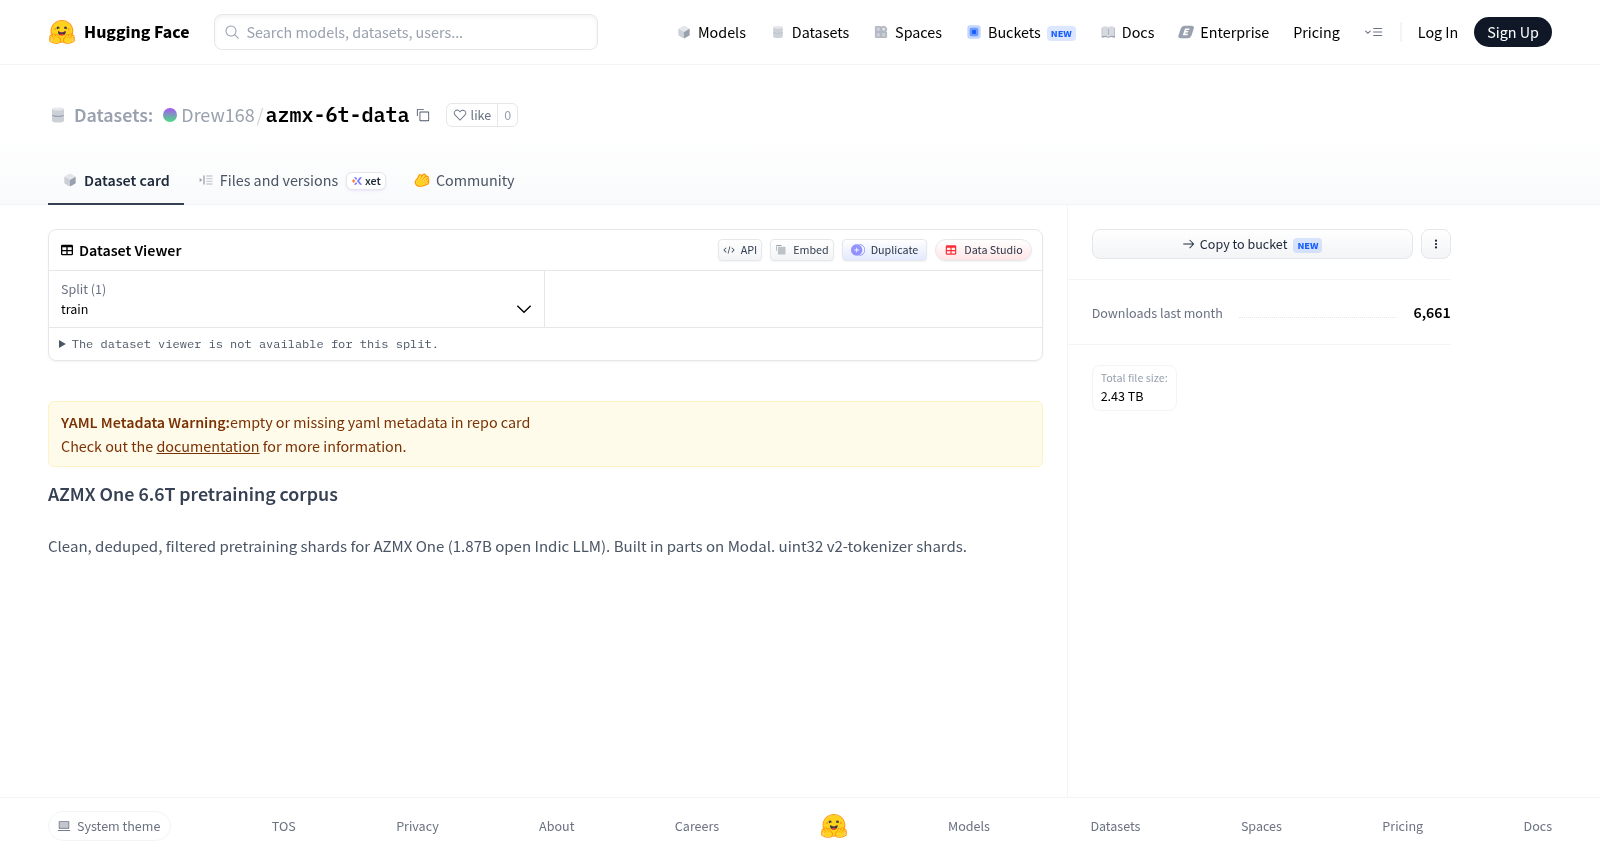Image resolution: width=1600 pixels, height=861 pixels.
Task: Copy dataset name with the copy icon
Action: [423, 115]
